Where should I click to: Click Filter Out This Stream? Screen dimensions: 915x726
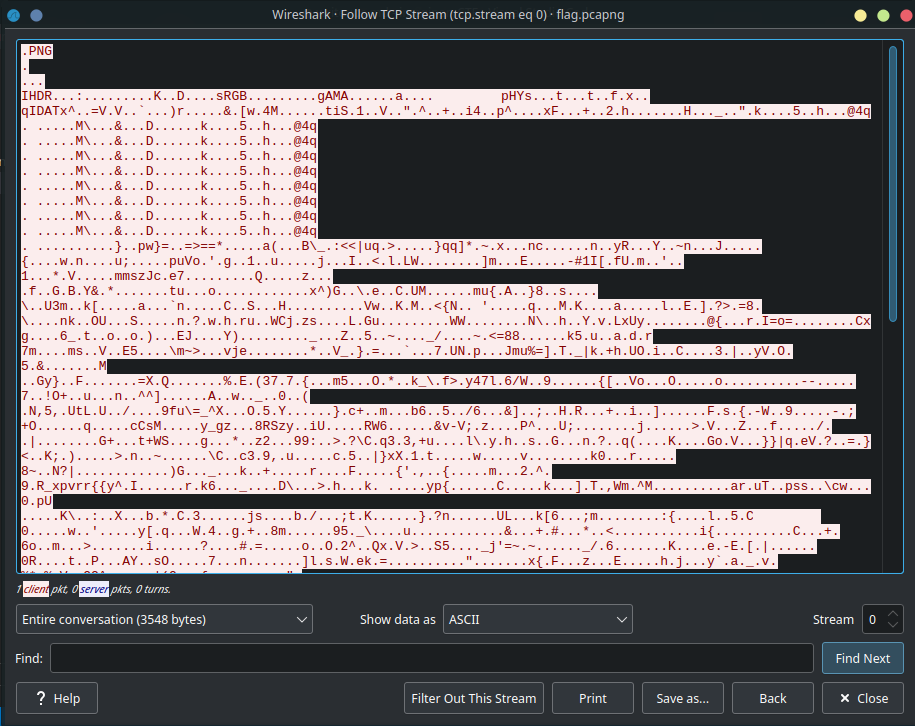[x=475, y=698]
